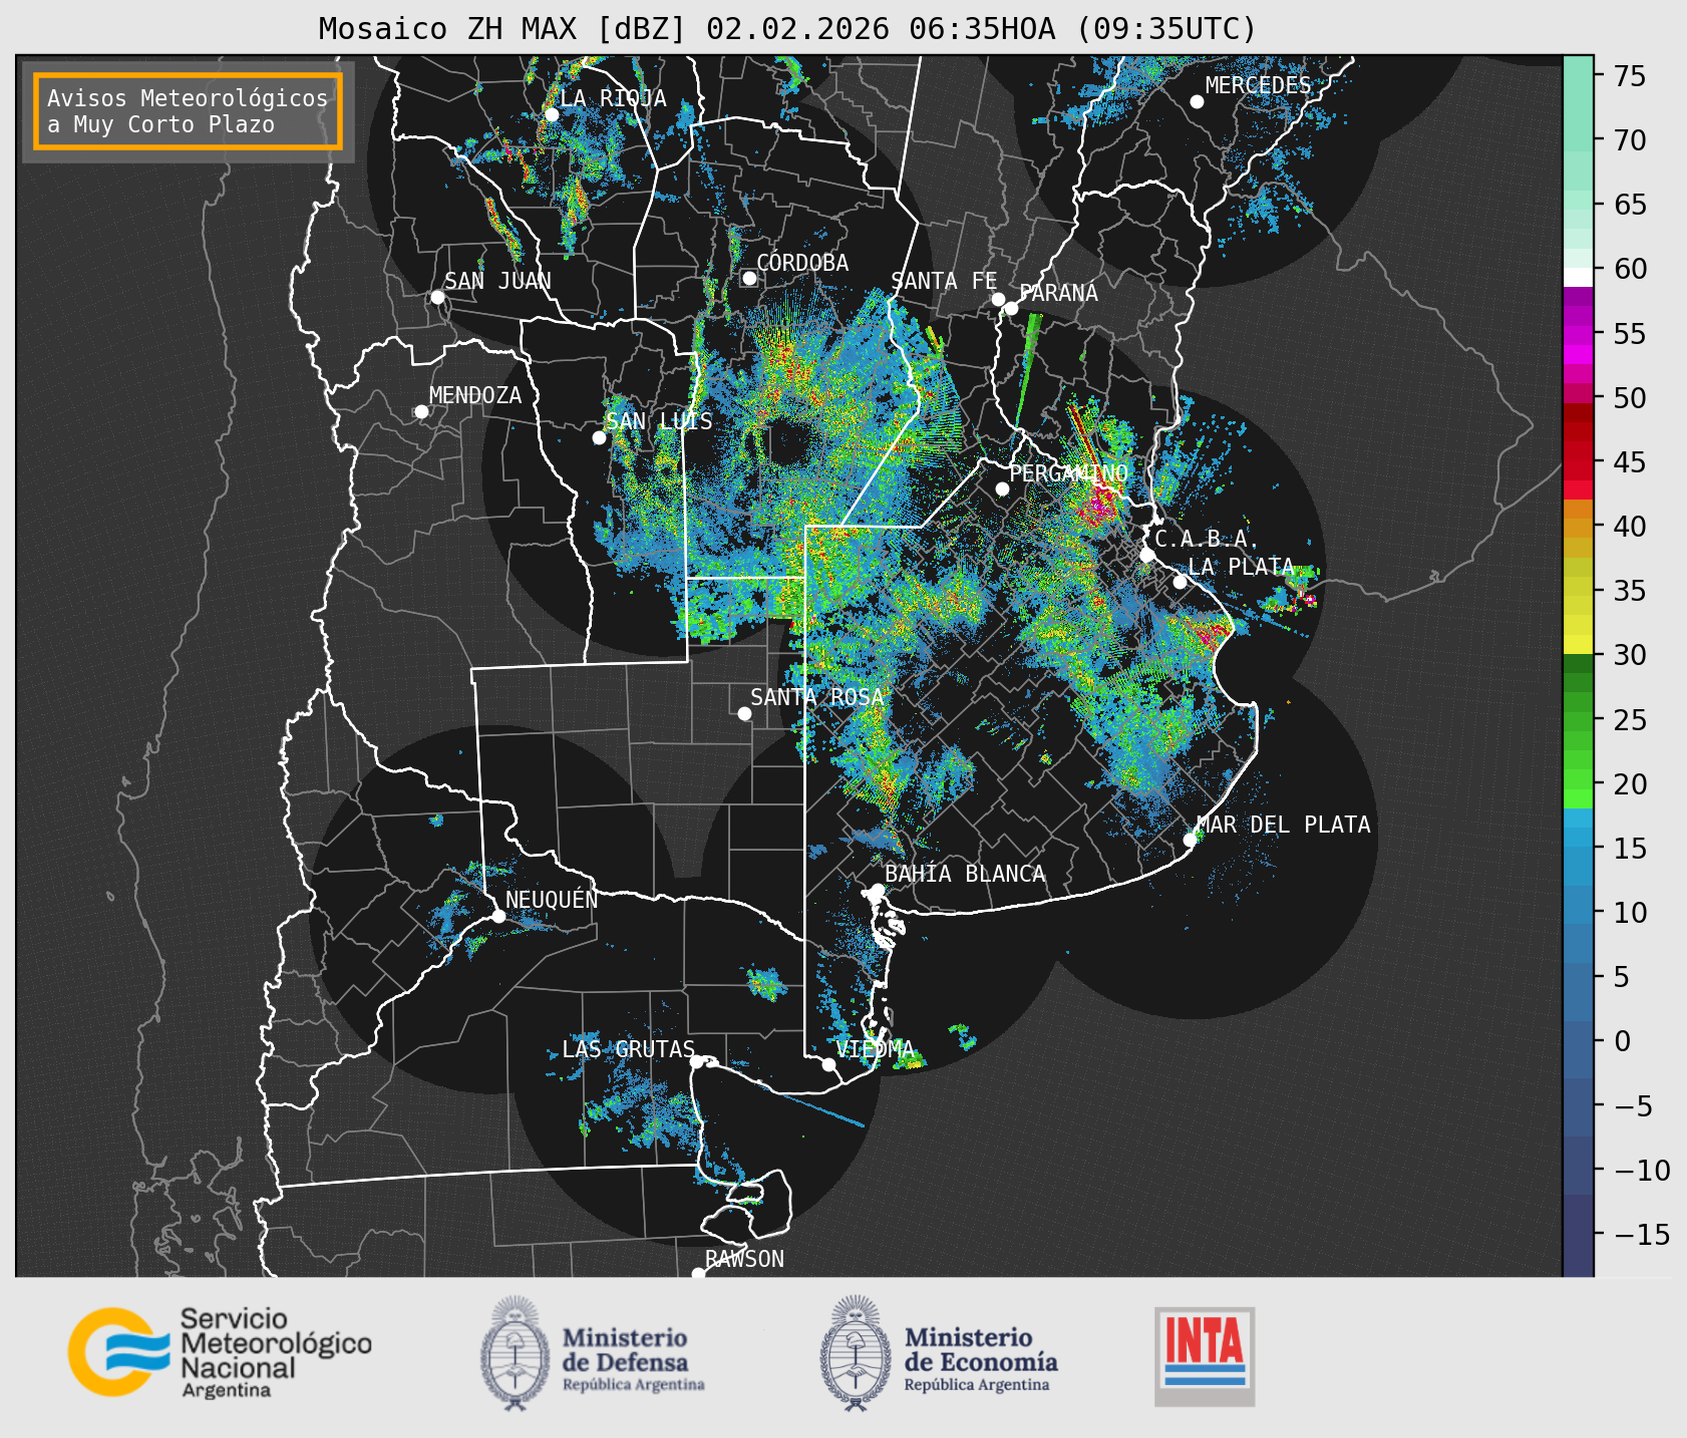
Task: Click the Pergamino city marker dot
Action: coord(1002,489)
